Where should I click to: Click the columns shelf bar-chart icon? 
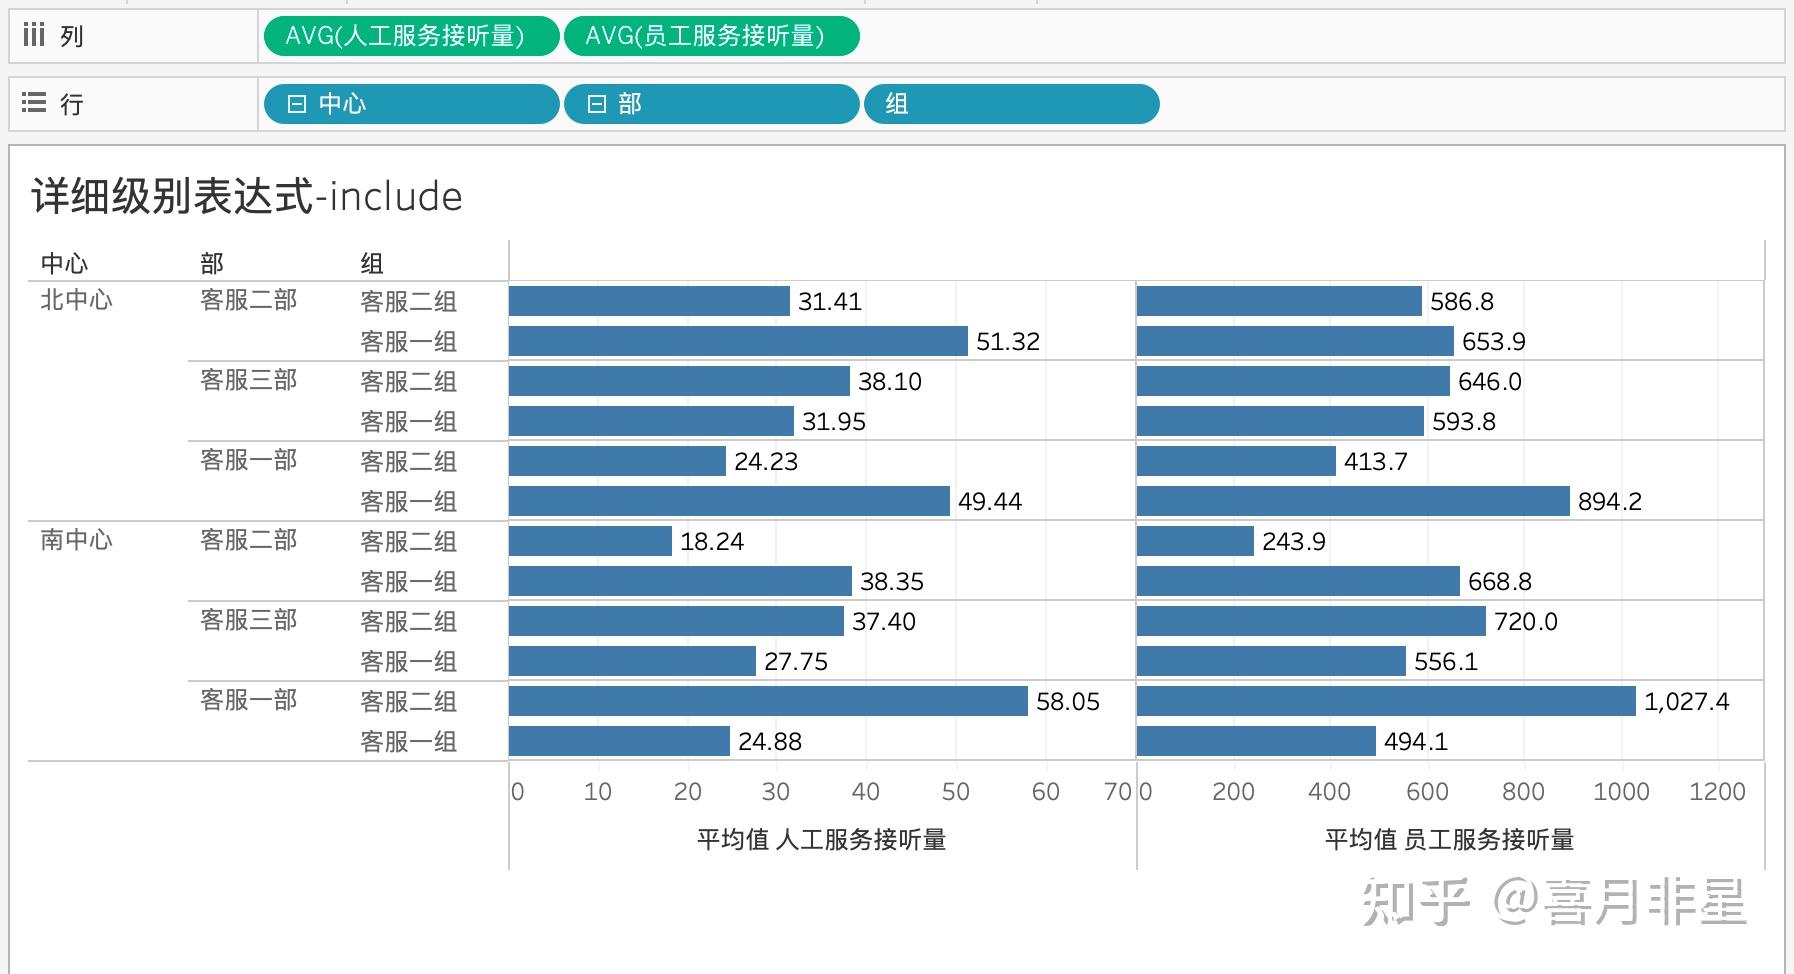pyautogui.click(x=33, y=34)
